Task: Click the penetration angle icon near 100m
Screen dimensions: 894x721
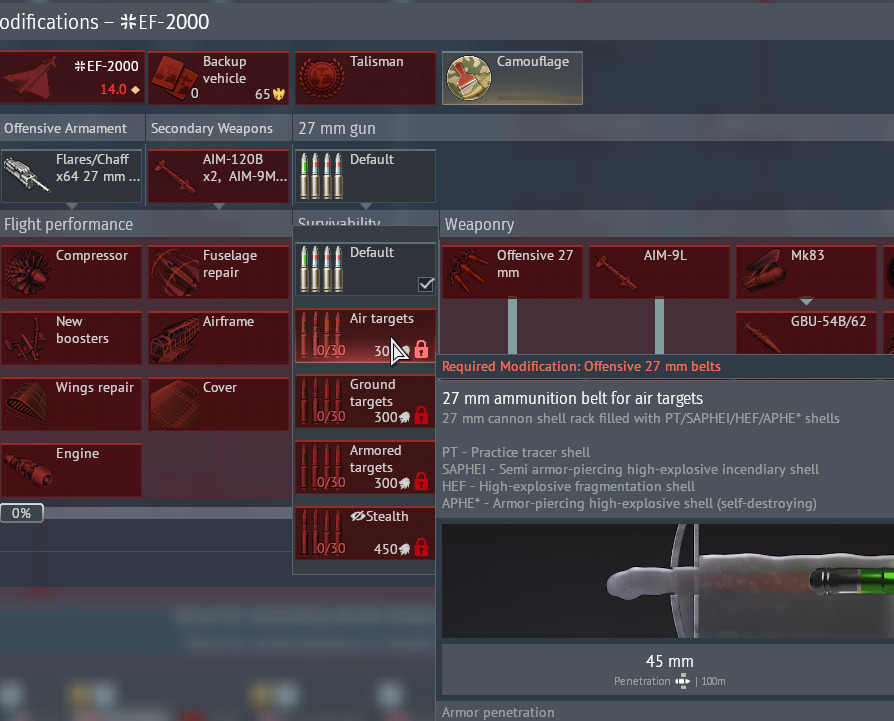Action: click(x=682, y=681)
